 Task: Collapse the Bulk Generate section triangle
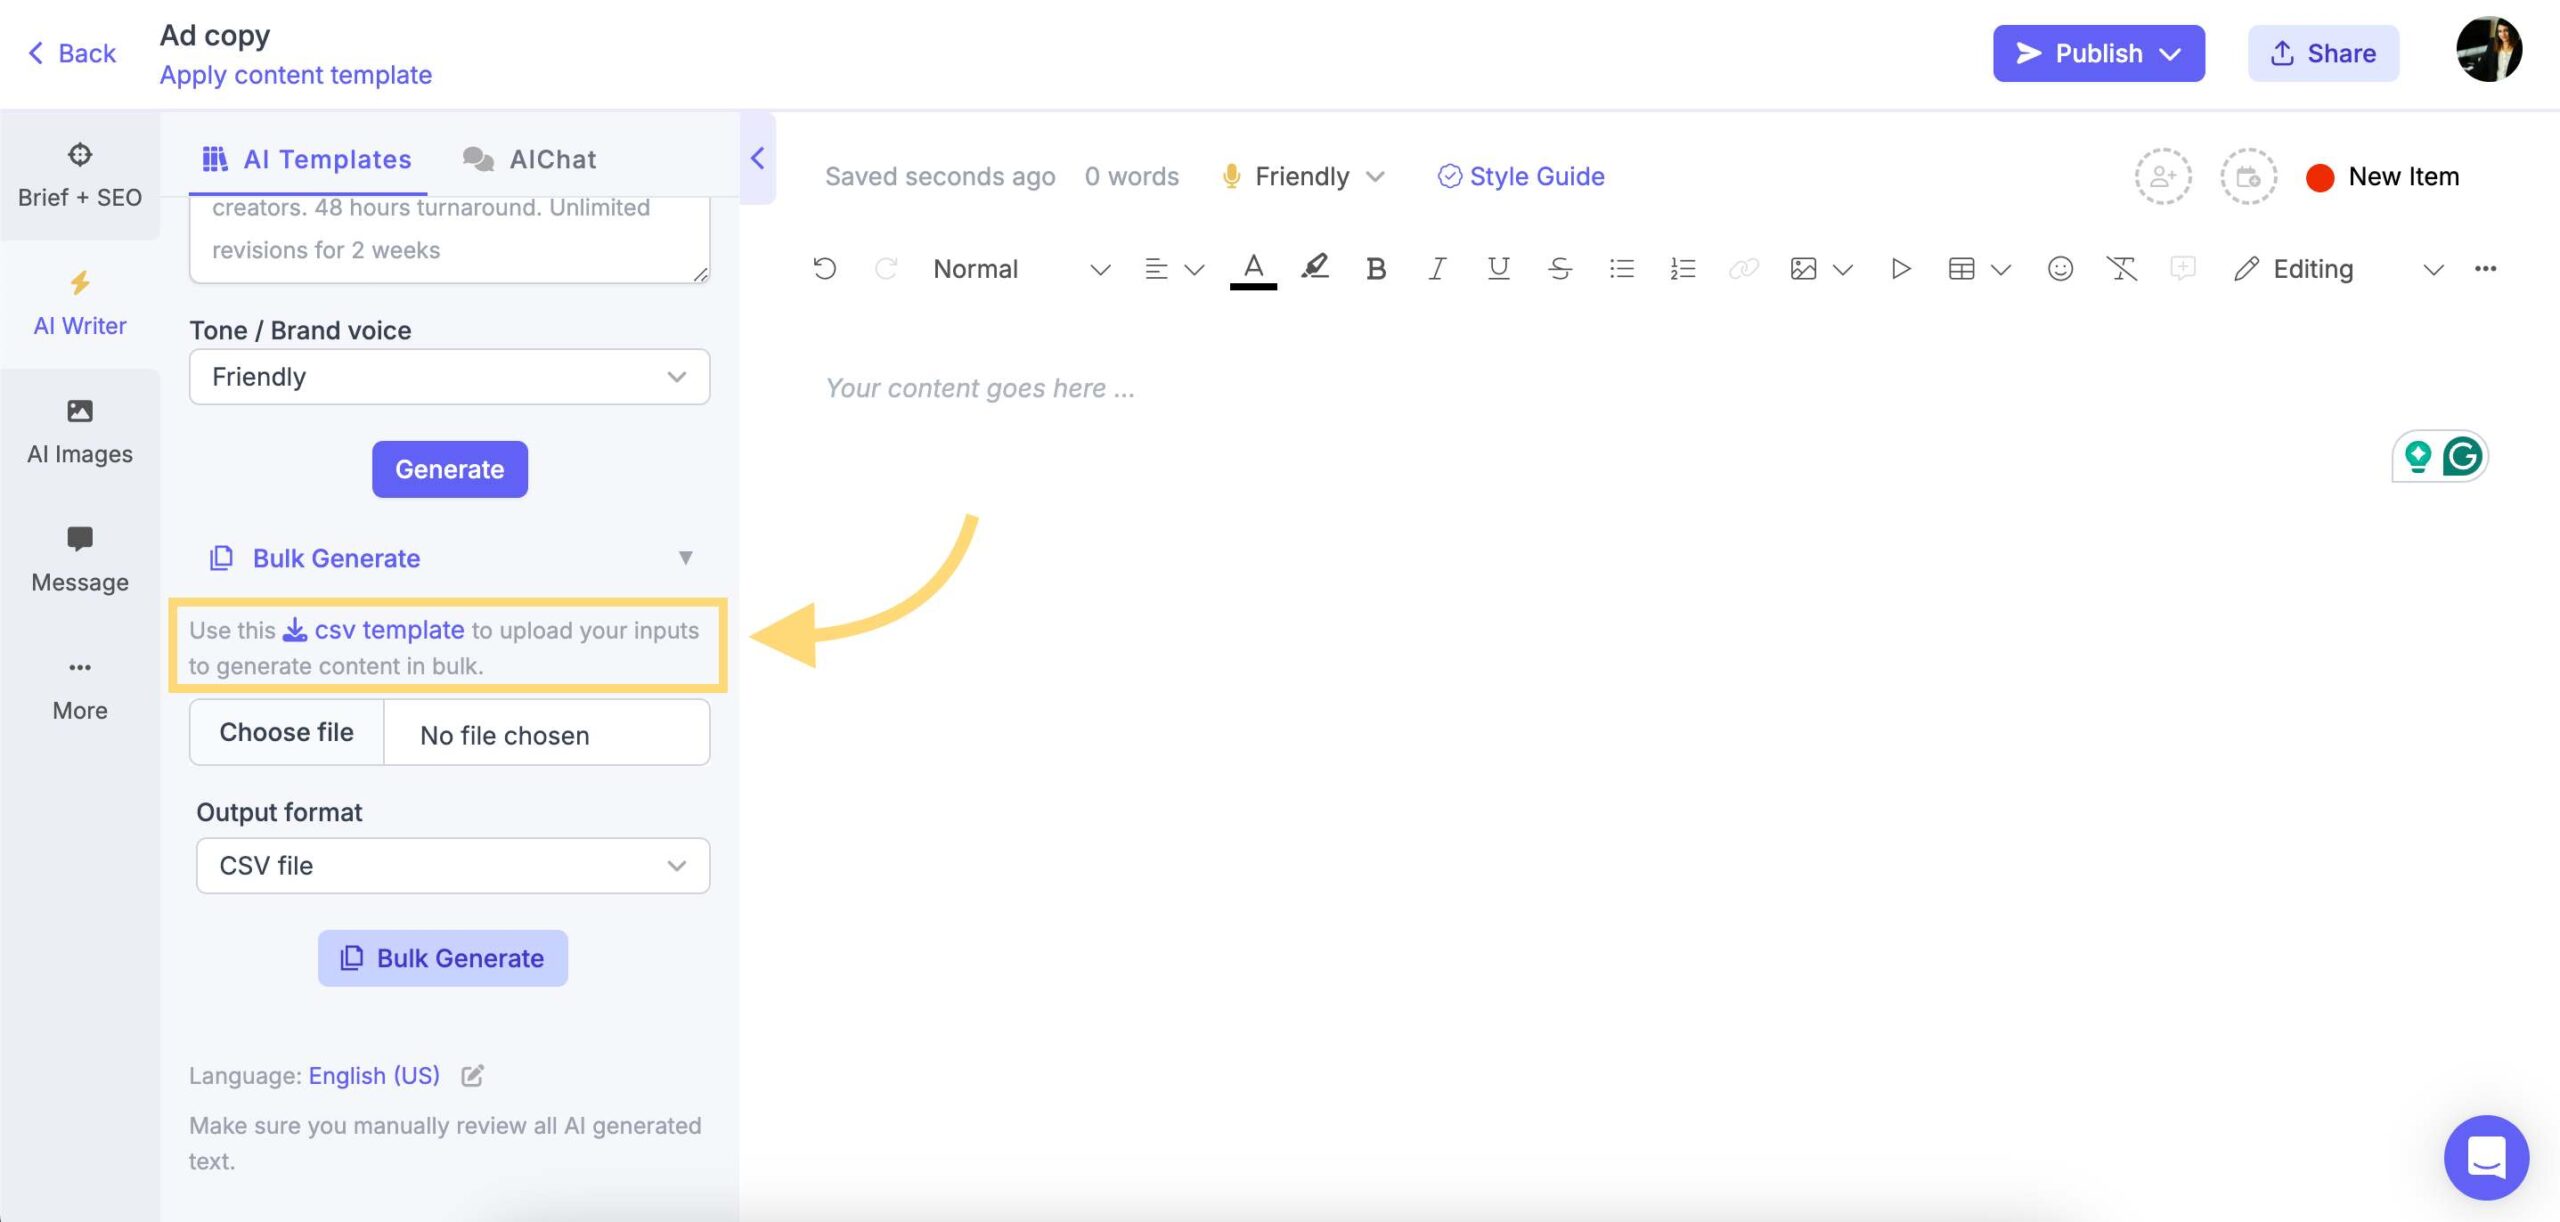point(685,558)
